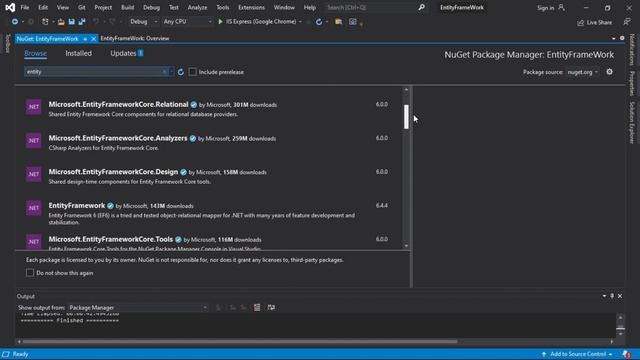Expand the IIS Express run target dropdown

coord(300,22)
